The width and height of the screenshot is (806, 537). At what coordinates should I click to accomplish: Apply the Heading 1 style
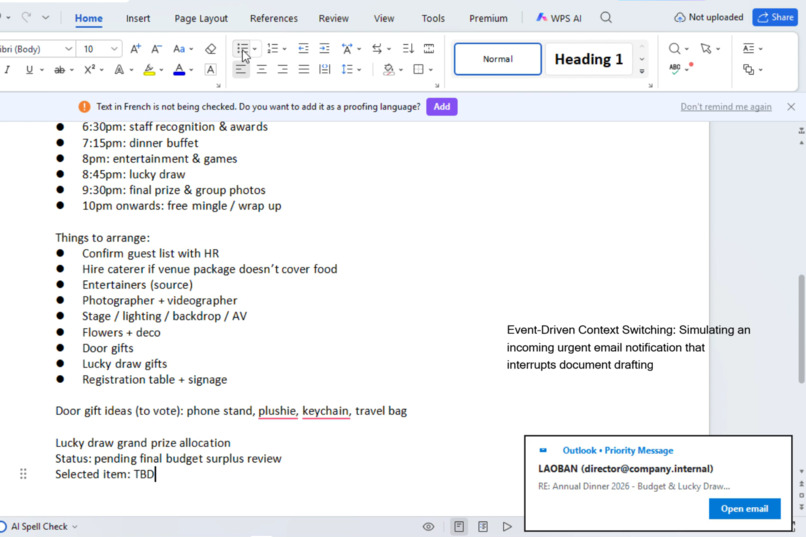click(589, 59)
